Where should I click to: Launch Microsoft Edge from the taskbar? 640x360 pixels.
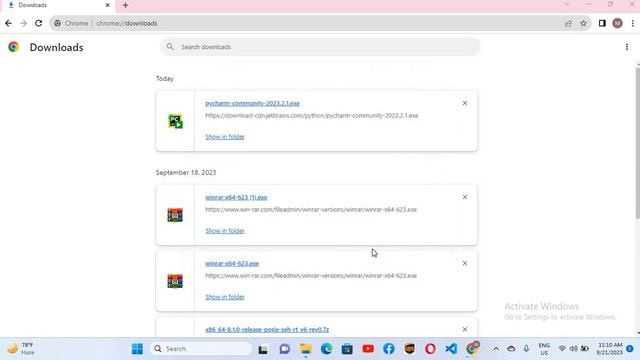click(x=326, y=349)
